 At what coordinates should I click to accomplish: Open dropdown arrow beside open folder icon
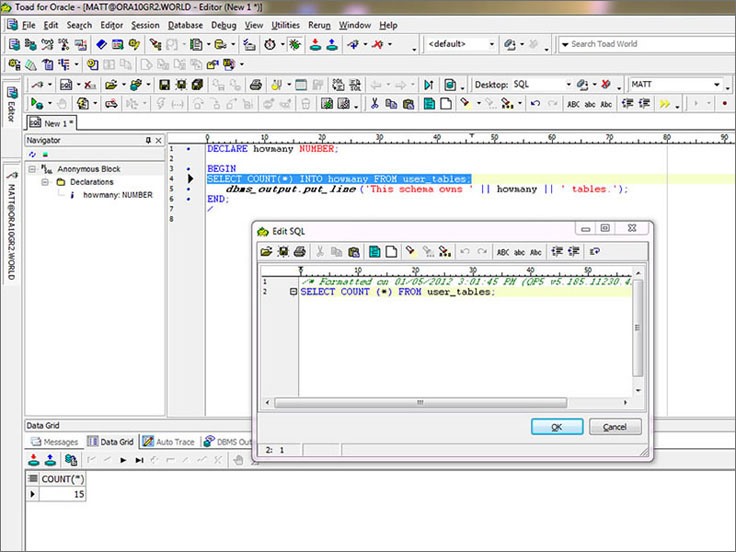[x=123, y=85]
